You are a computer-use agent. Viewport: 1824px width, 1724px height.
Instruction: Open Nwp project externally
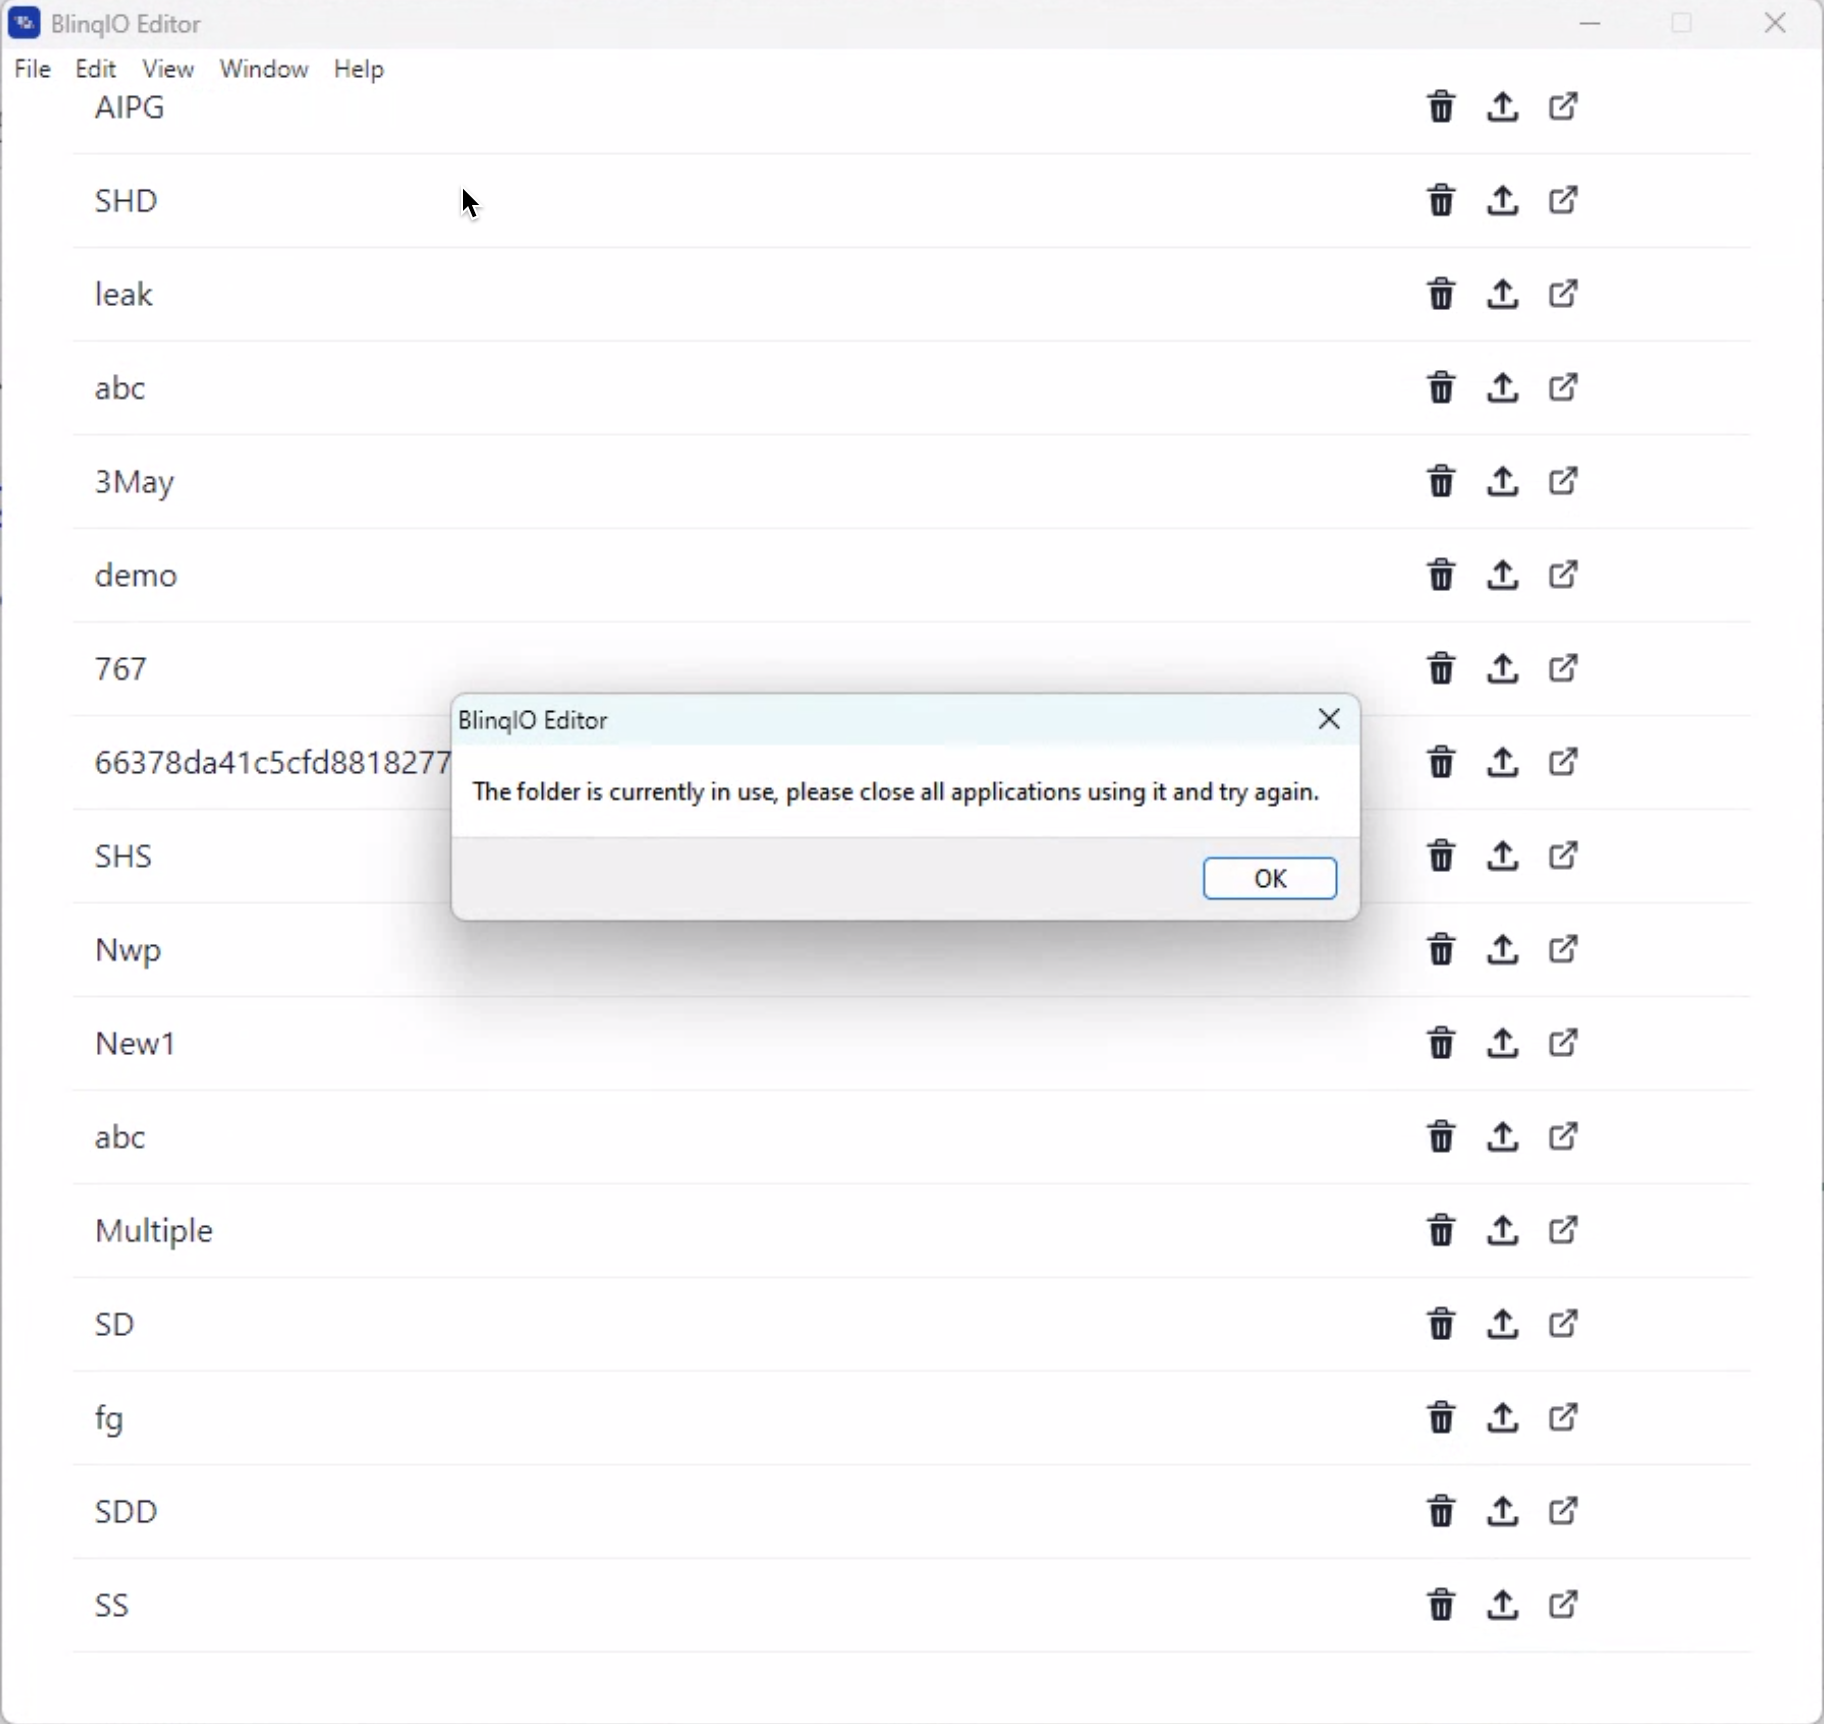pos(1564,949)
